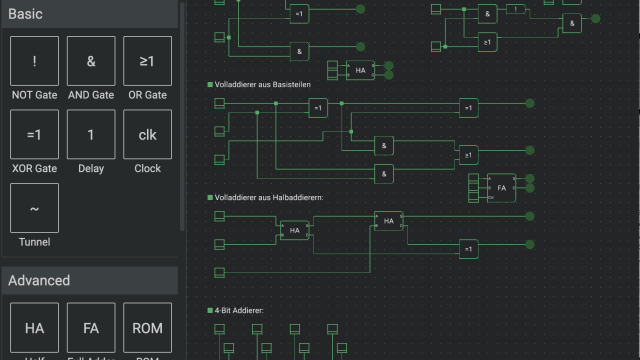Select the Volladdierer aus Basisteilen label
Screen dimensions: 640x360
[x=262, y=84]
